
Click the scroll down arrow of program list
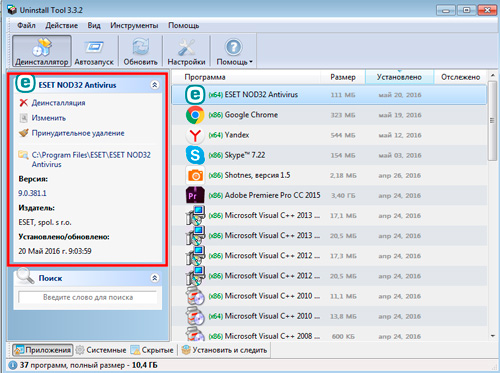pyautogui.click(x=493, y=336)
